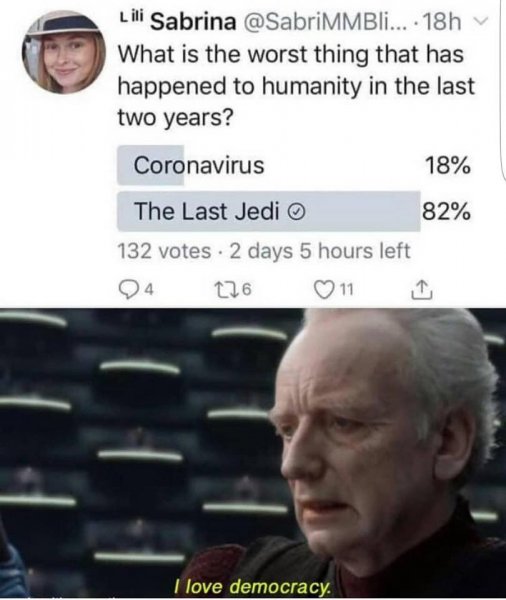Open the 132 votes count
The image size is (506, 600).
tap(164, 251)
